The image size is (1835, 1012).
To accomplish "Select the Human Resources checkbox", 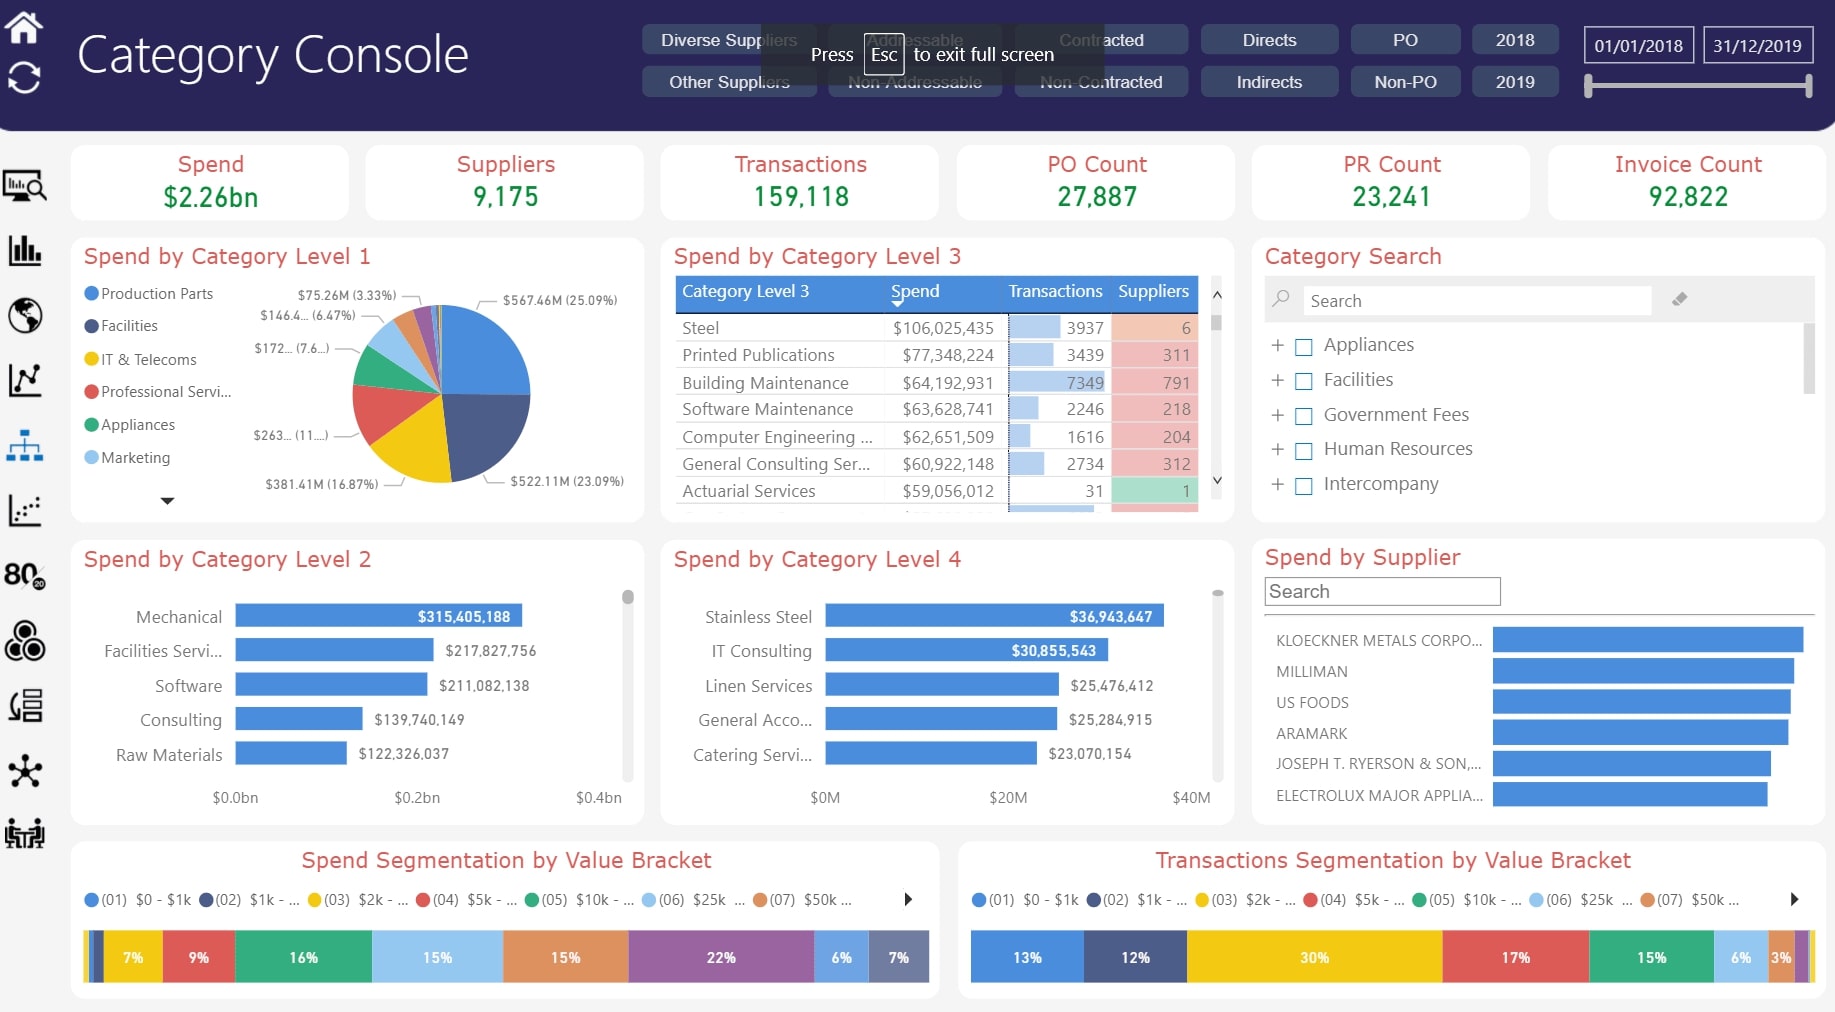I will pos(1304,451).
